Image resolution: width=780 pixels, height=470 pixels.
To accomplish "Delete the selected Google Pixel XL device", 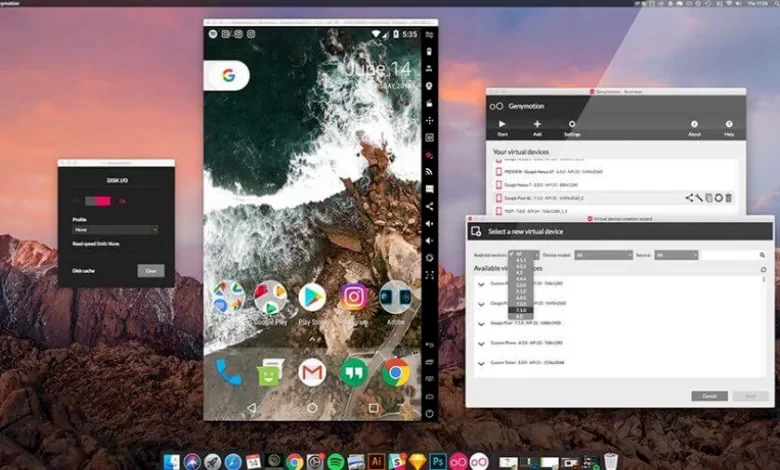I will [x=729, y=198].
